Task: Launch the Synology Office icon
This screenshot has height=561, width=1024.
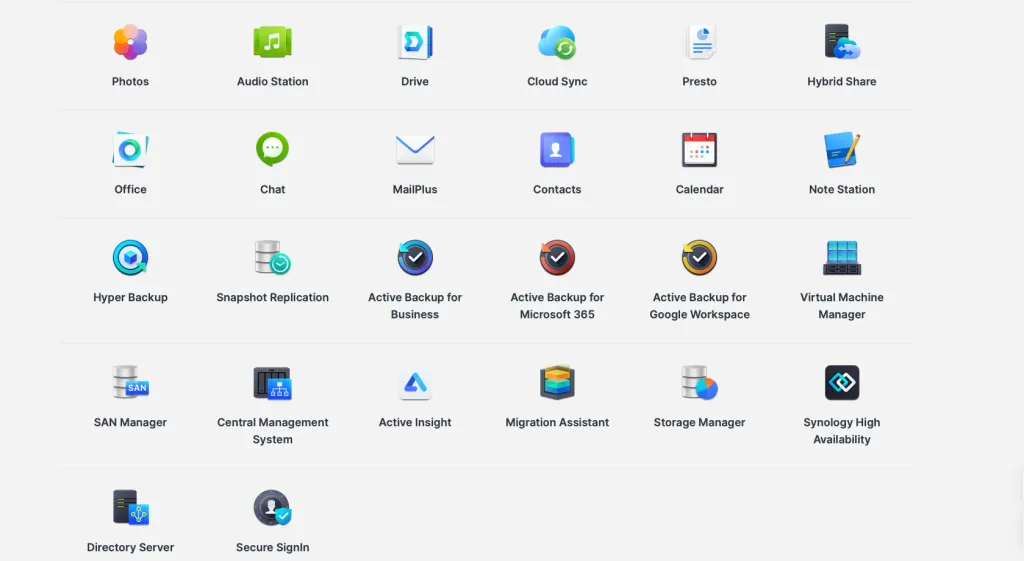Action: point(130,150)
